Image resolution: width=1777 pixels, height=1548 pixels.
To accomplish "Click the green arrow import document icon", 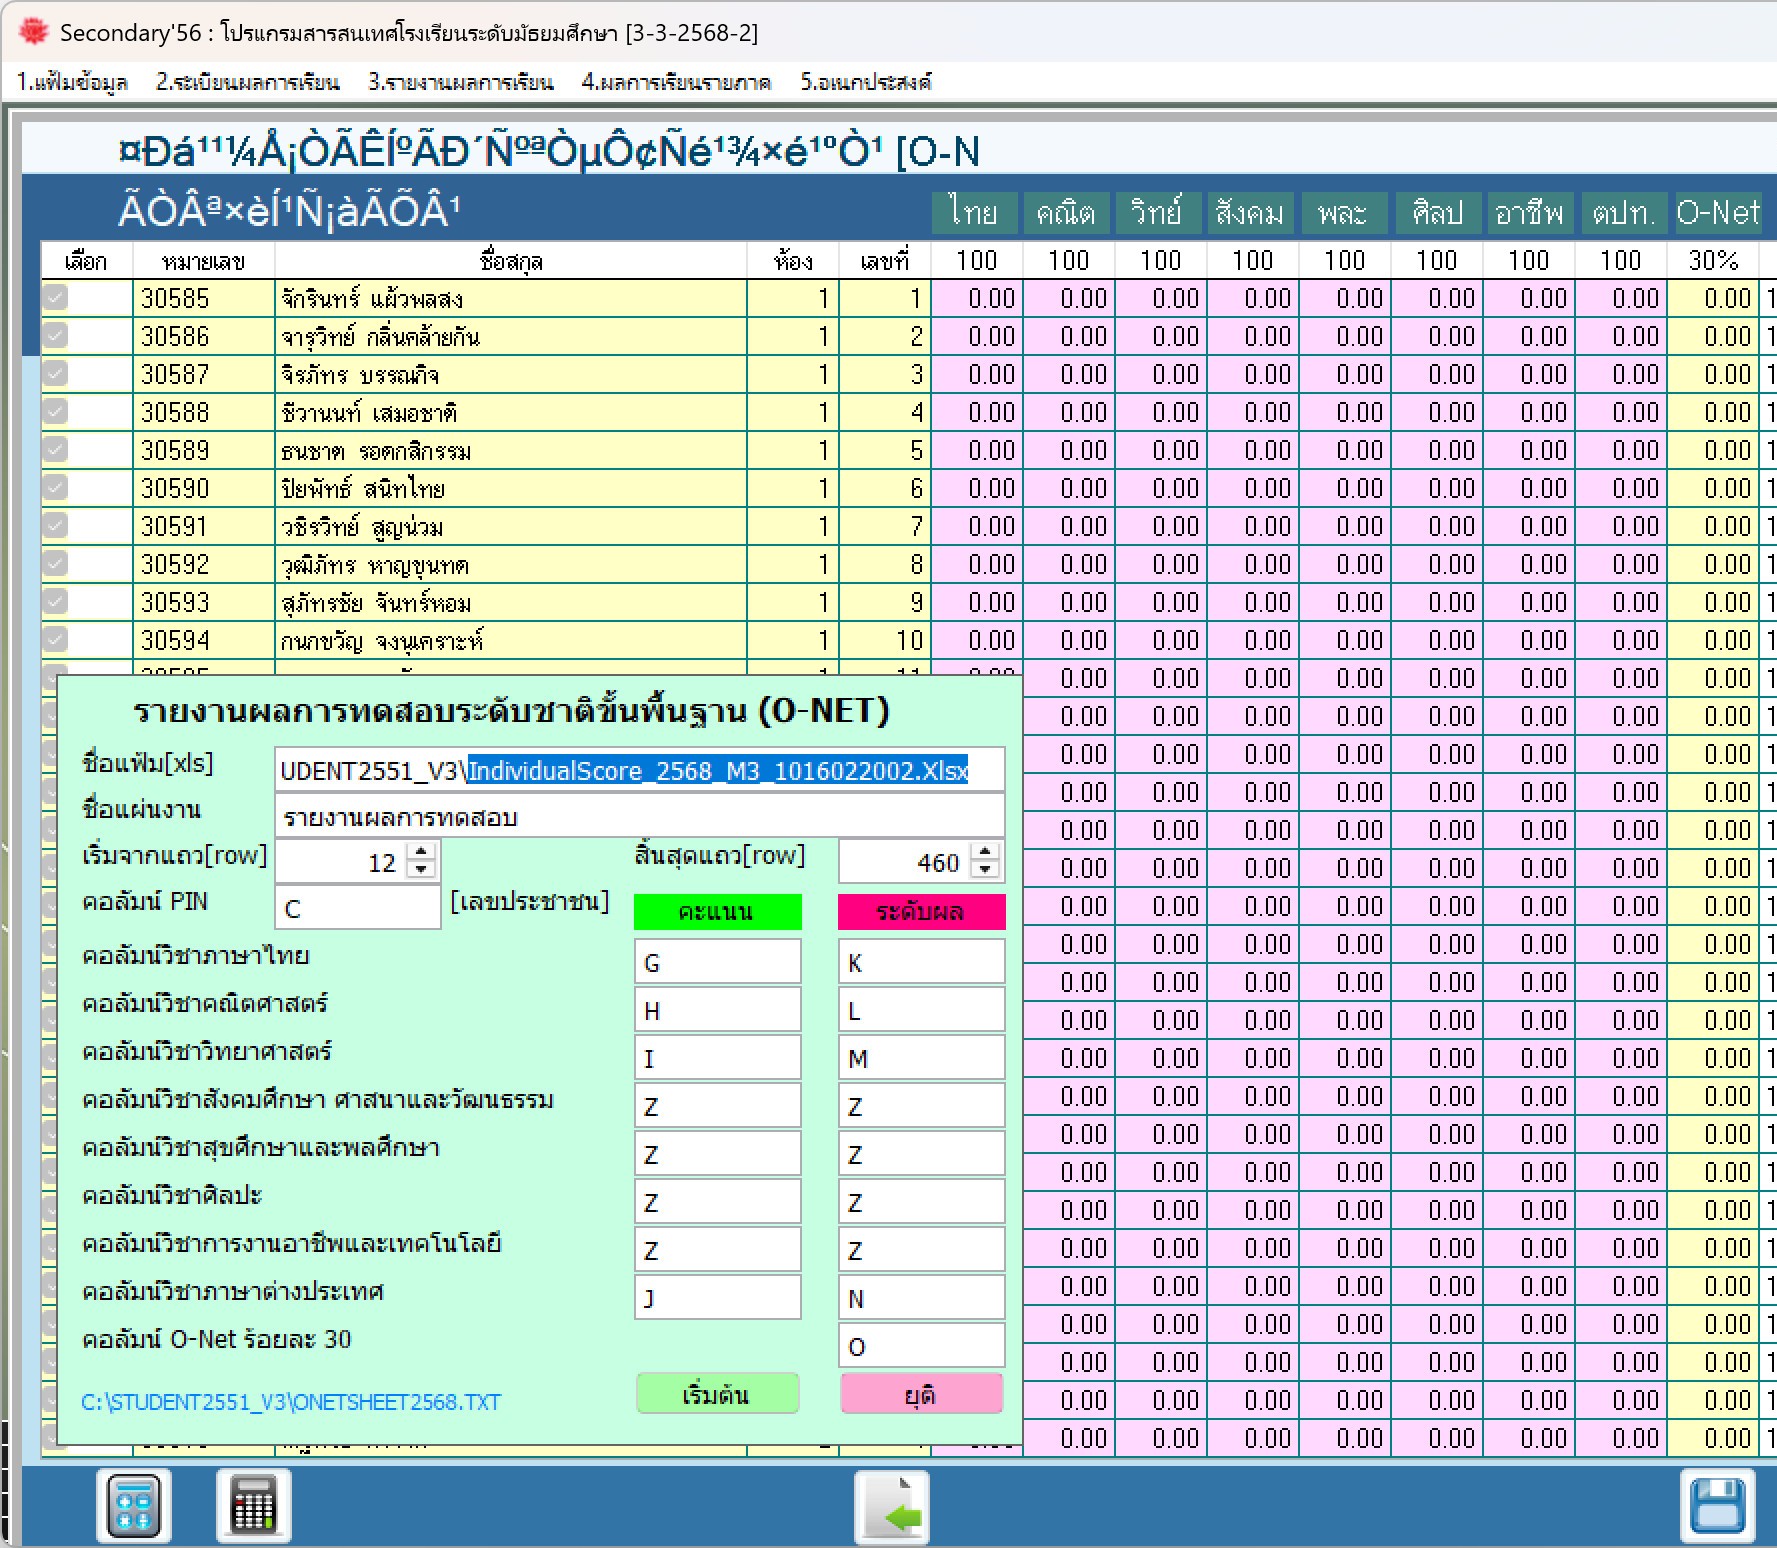I will click(x=892, y=1507).
